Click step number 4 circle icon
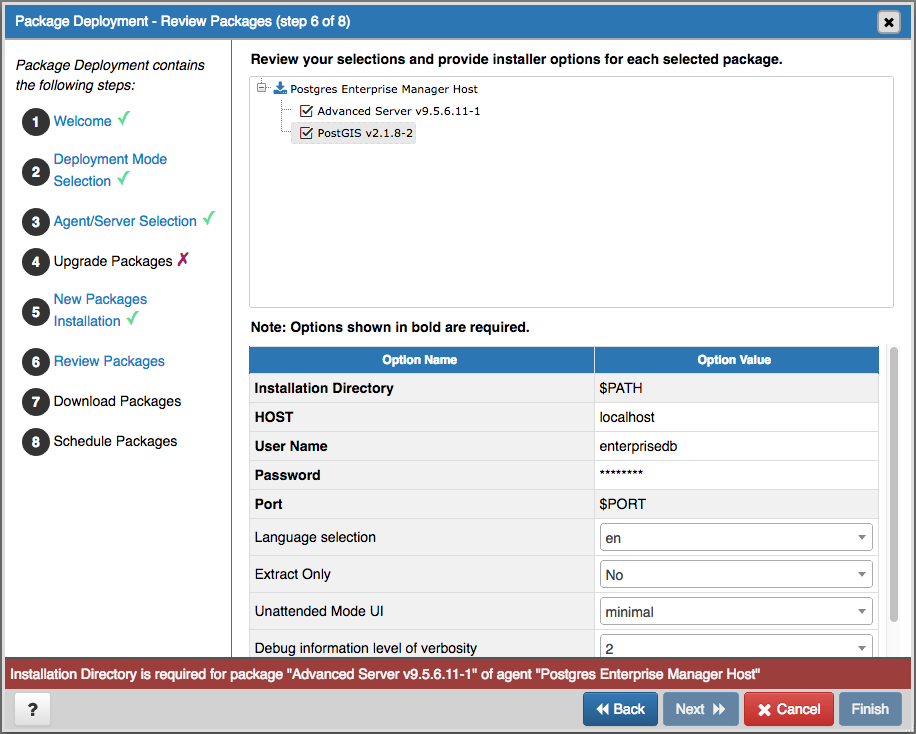916x734 pixels. (x=36, y=261)
